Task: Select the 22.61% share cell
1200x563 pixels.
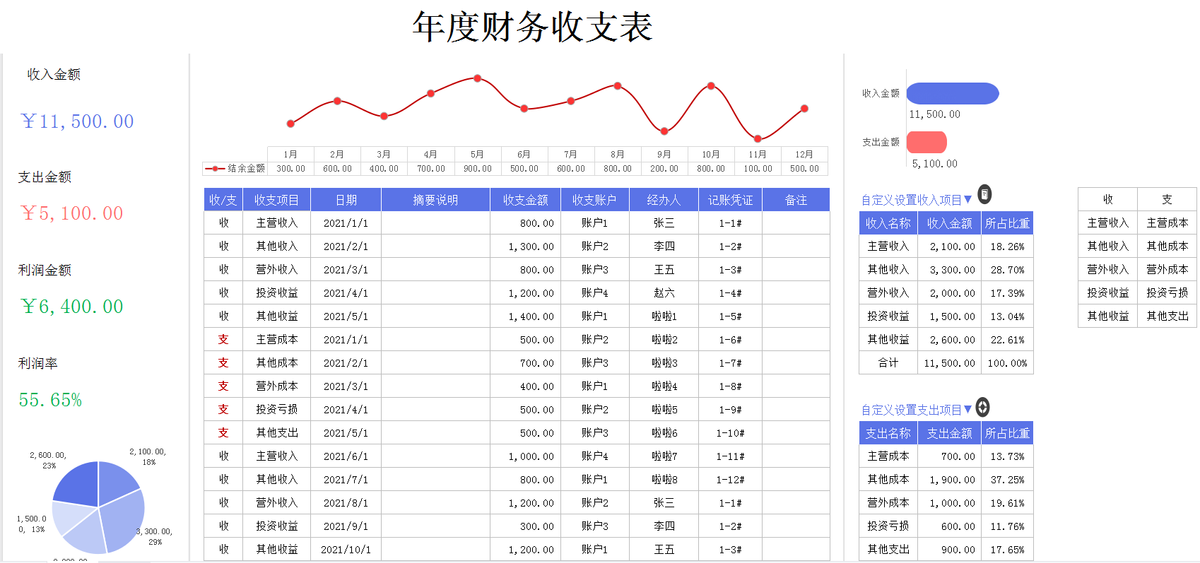Action: pos(1007,340)
